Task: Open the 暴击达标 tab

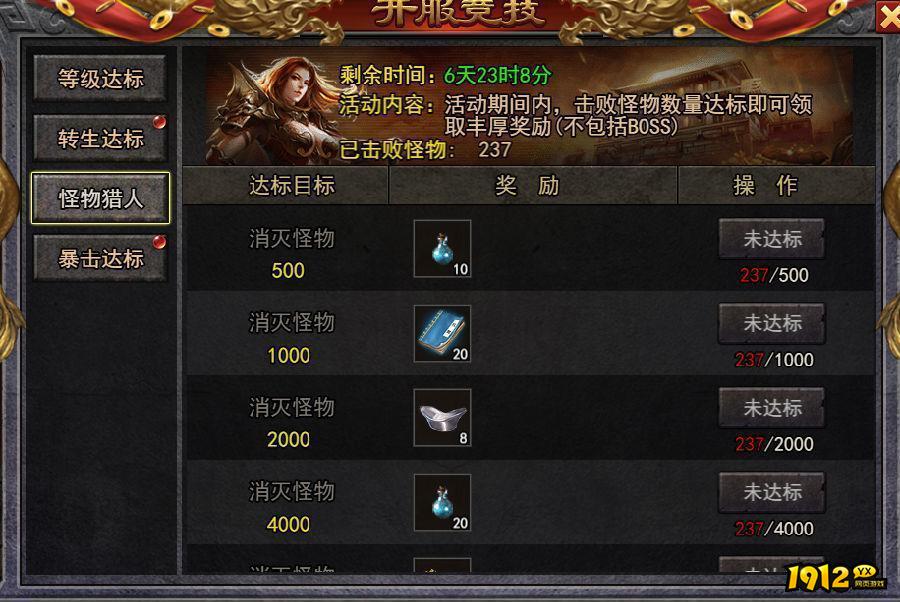Action: (x=100, y=258)
